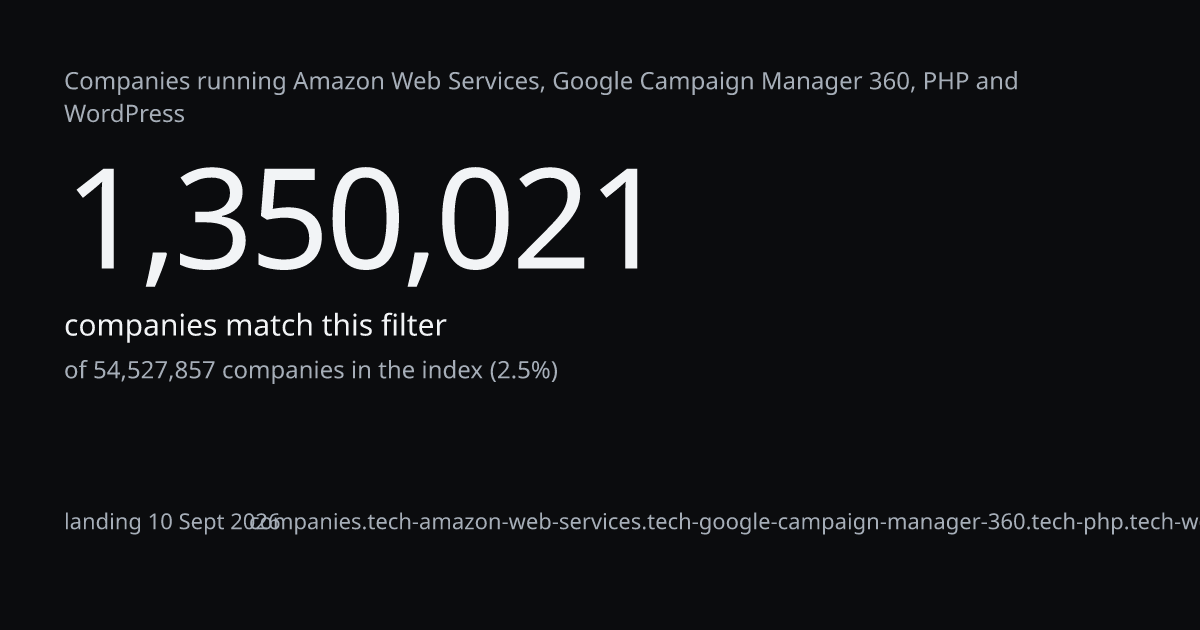Click the word "and" in the heading
The image size is (1200, 630).
tap(997, 81)
